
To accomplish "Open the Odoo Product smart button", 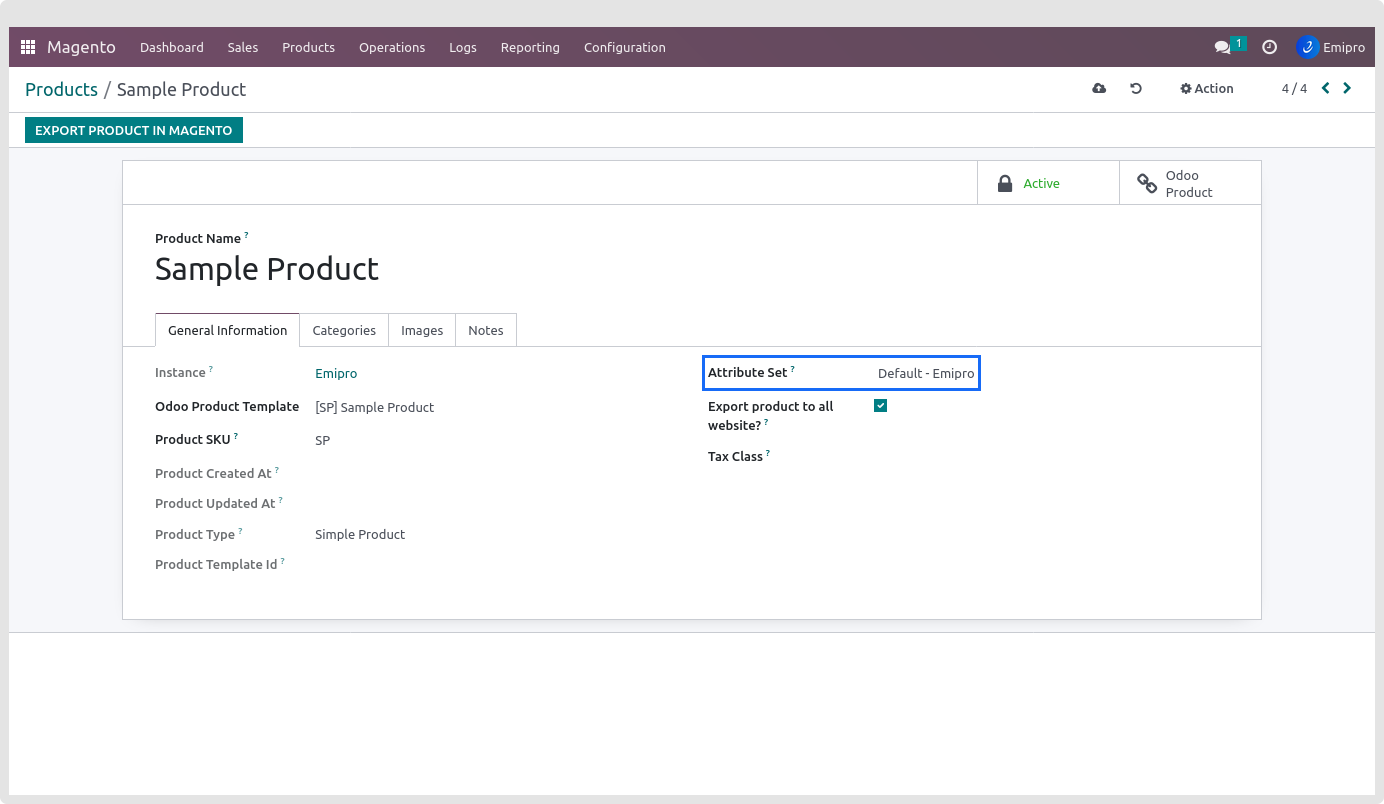I will [1189, 183].
